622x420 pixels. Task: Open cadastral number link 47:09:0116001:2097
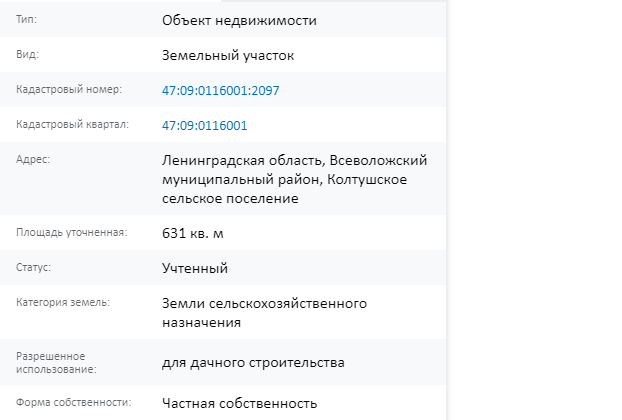(x=221, y=90)
